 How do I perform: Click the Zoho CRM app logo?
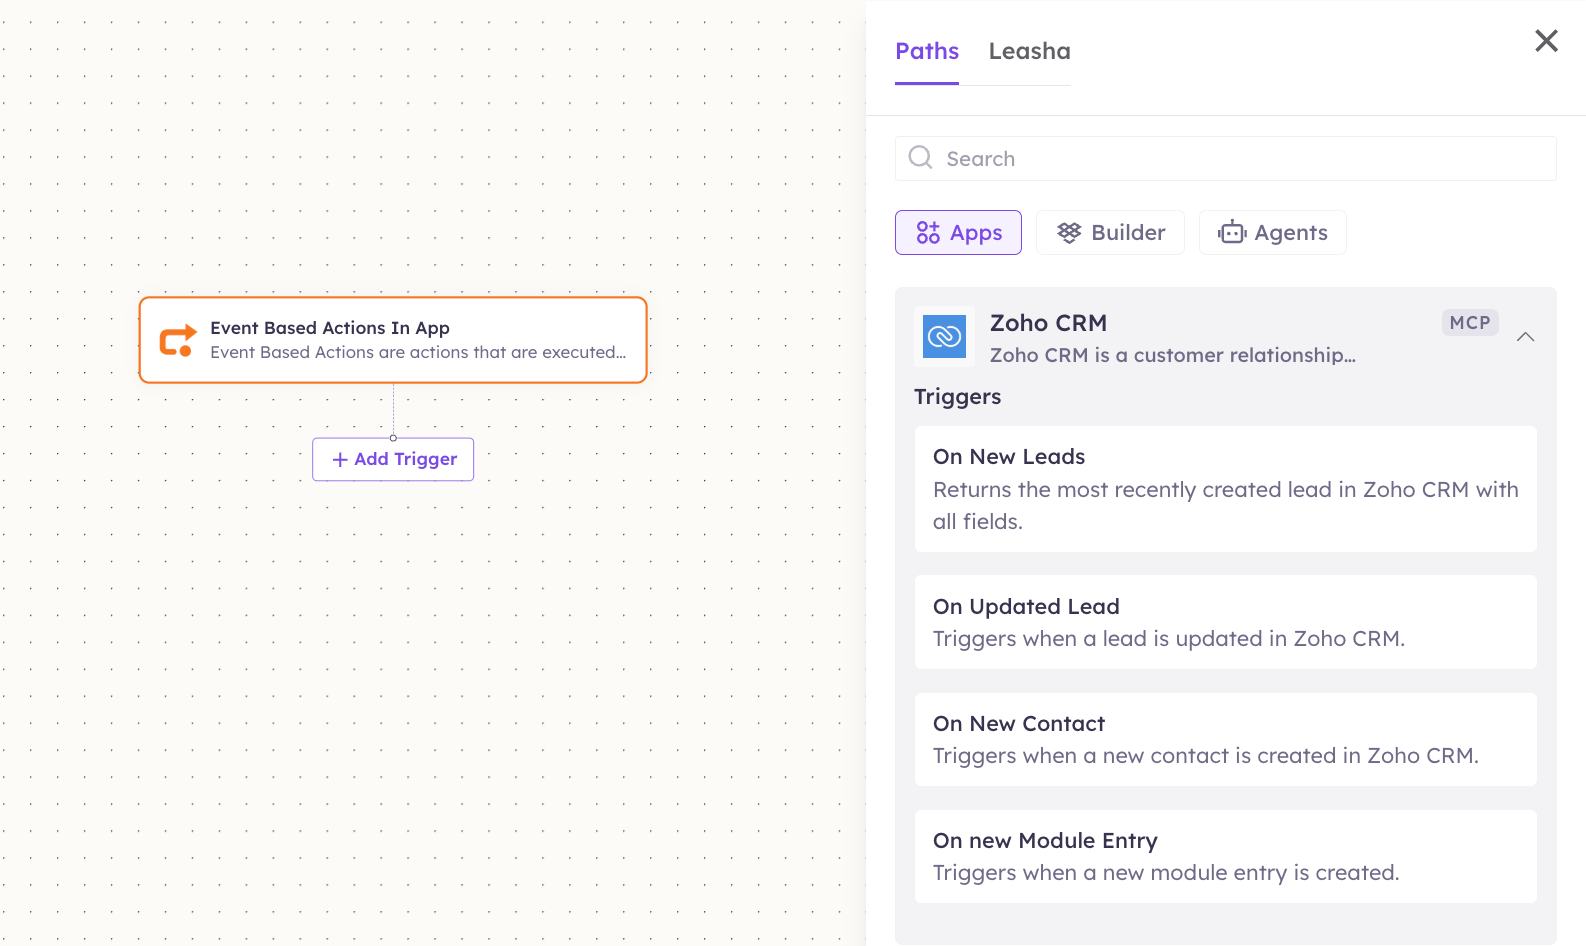click(944, 337)
